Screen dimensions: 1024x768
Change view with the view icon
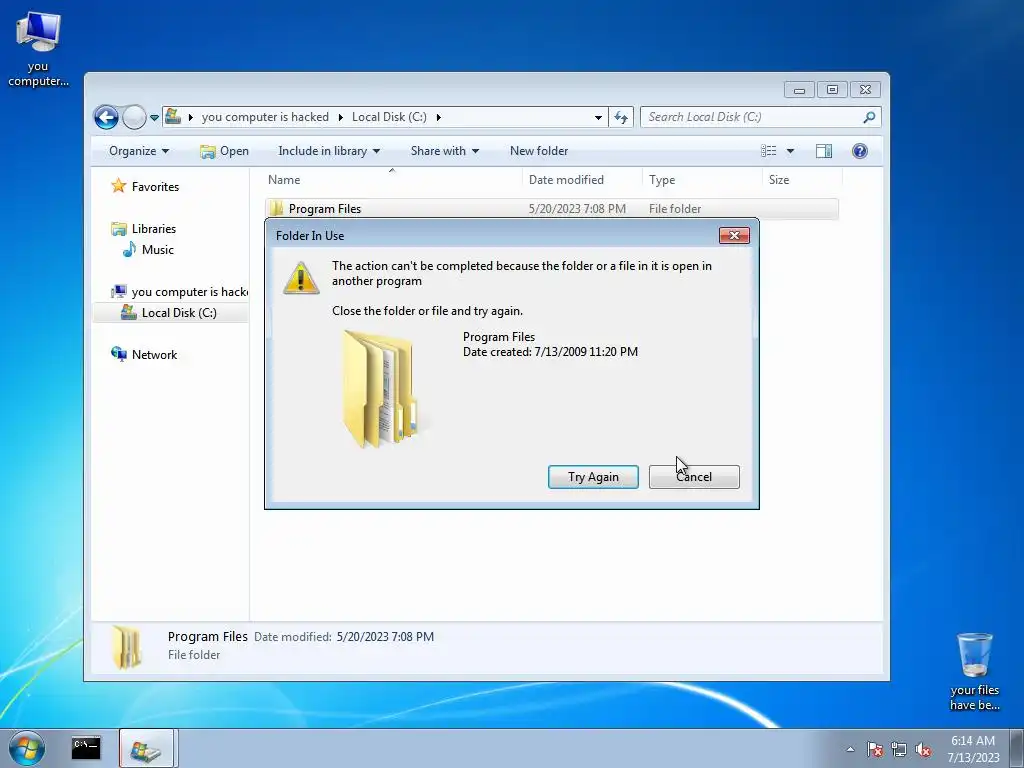click(x=769, y=151)
